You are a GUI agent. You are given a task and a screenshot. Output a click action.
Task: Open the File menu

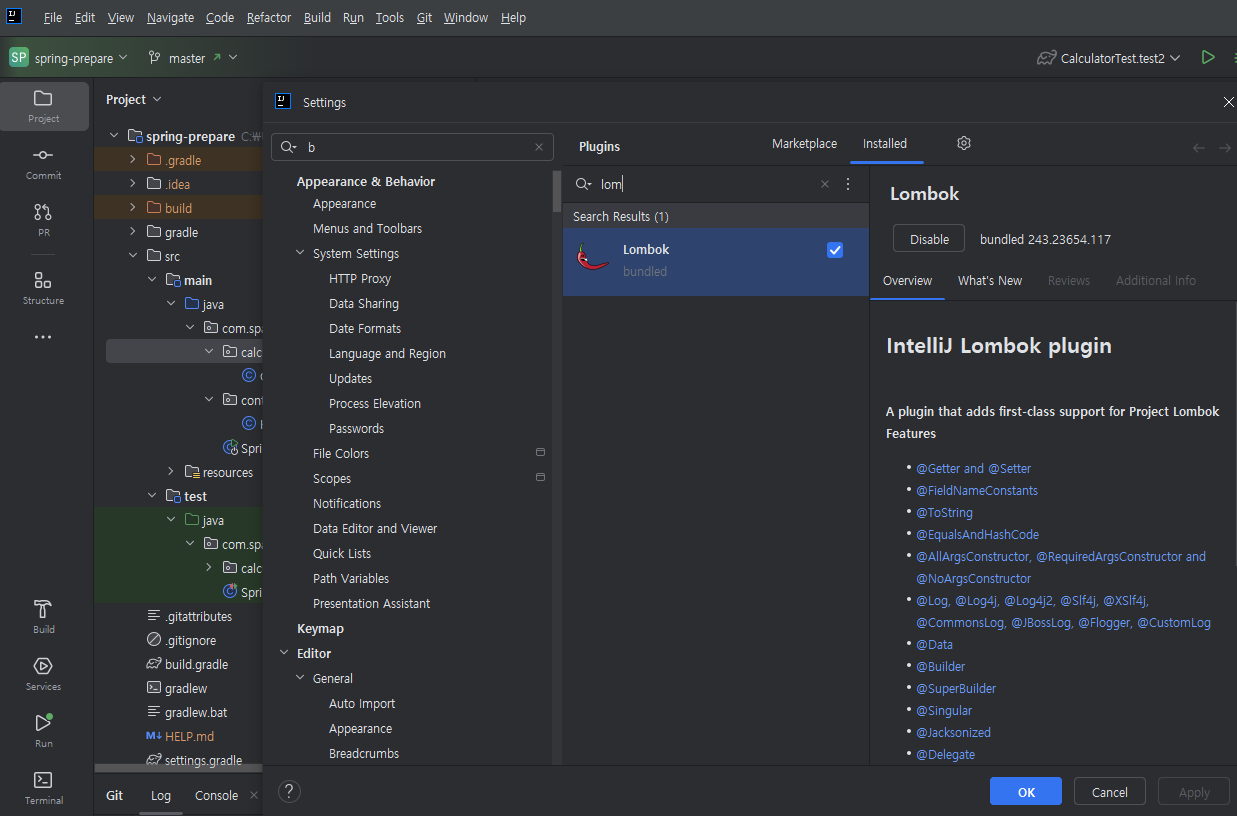(53, 18)
